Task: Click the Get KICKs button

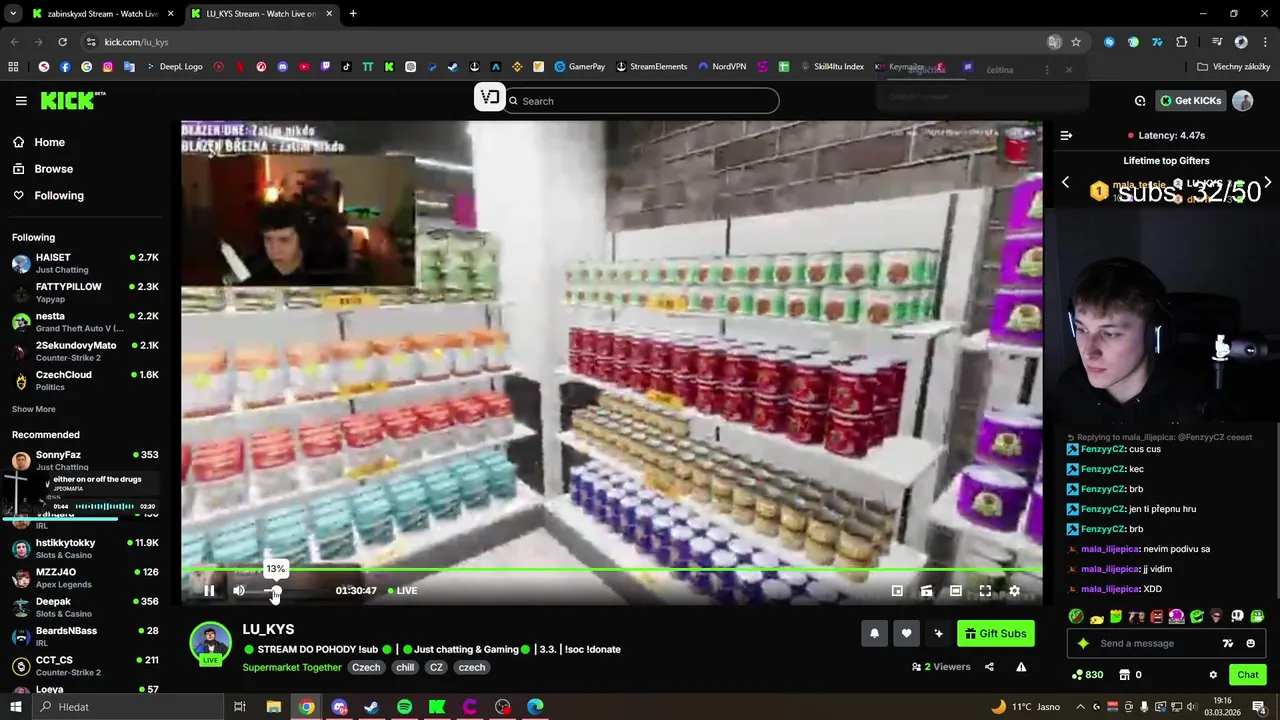Action: coord(1191,100)
